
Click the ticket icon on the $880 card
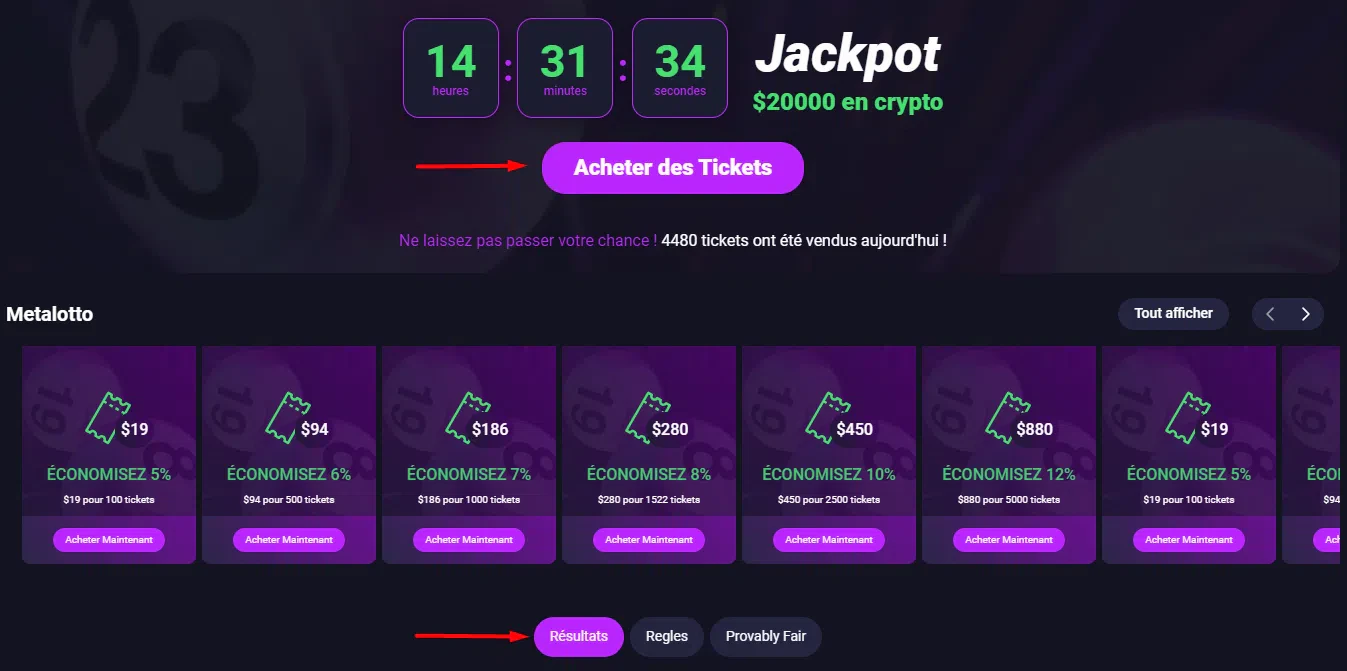click(x=1003, y=417)
